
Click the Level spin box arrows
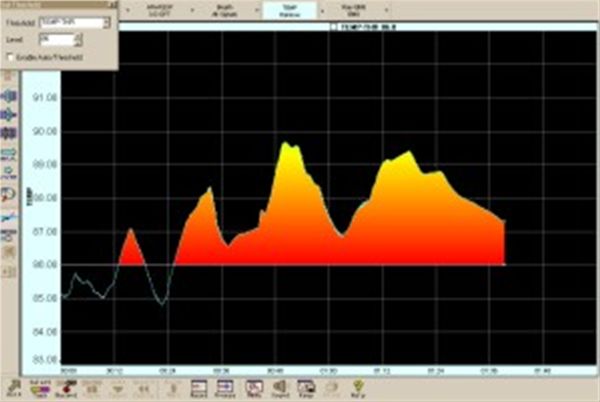(79, 40)
